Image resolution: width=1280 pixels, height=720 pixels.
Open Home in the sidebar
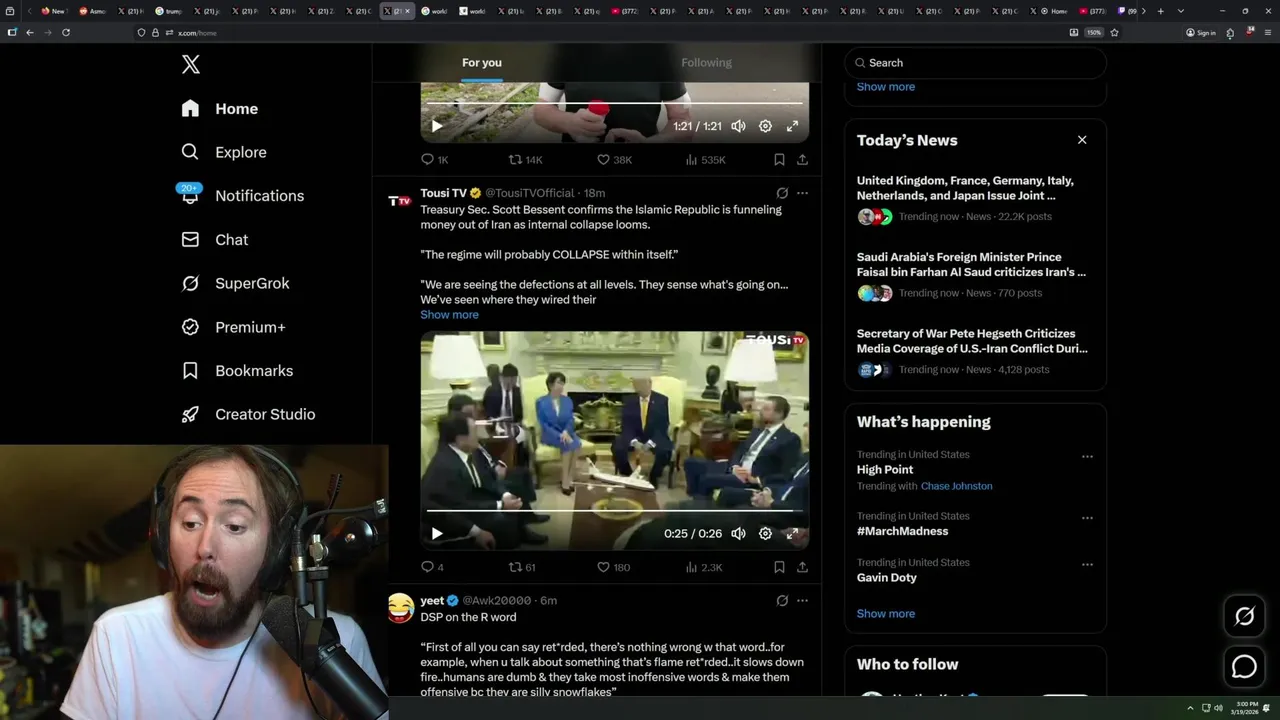click(x=220, y=109)
